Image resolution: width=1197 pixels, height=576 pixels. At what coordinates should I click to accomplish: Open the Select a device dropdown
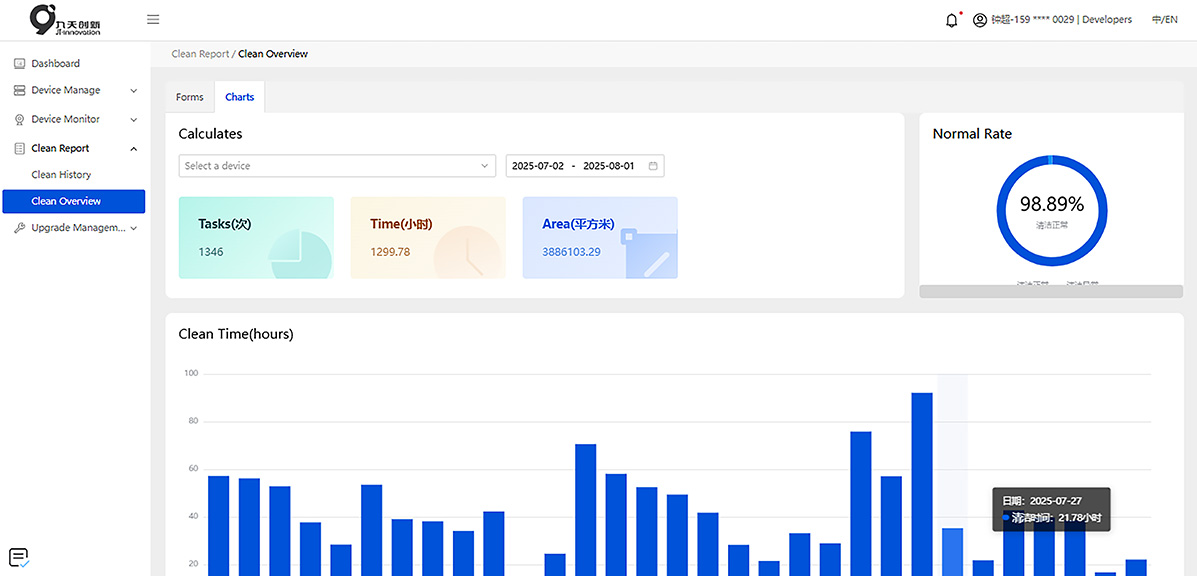[x=337, y=166]
